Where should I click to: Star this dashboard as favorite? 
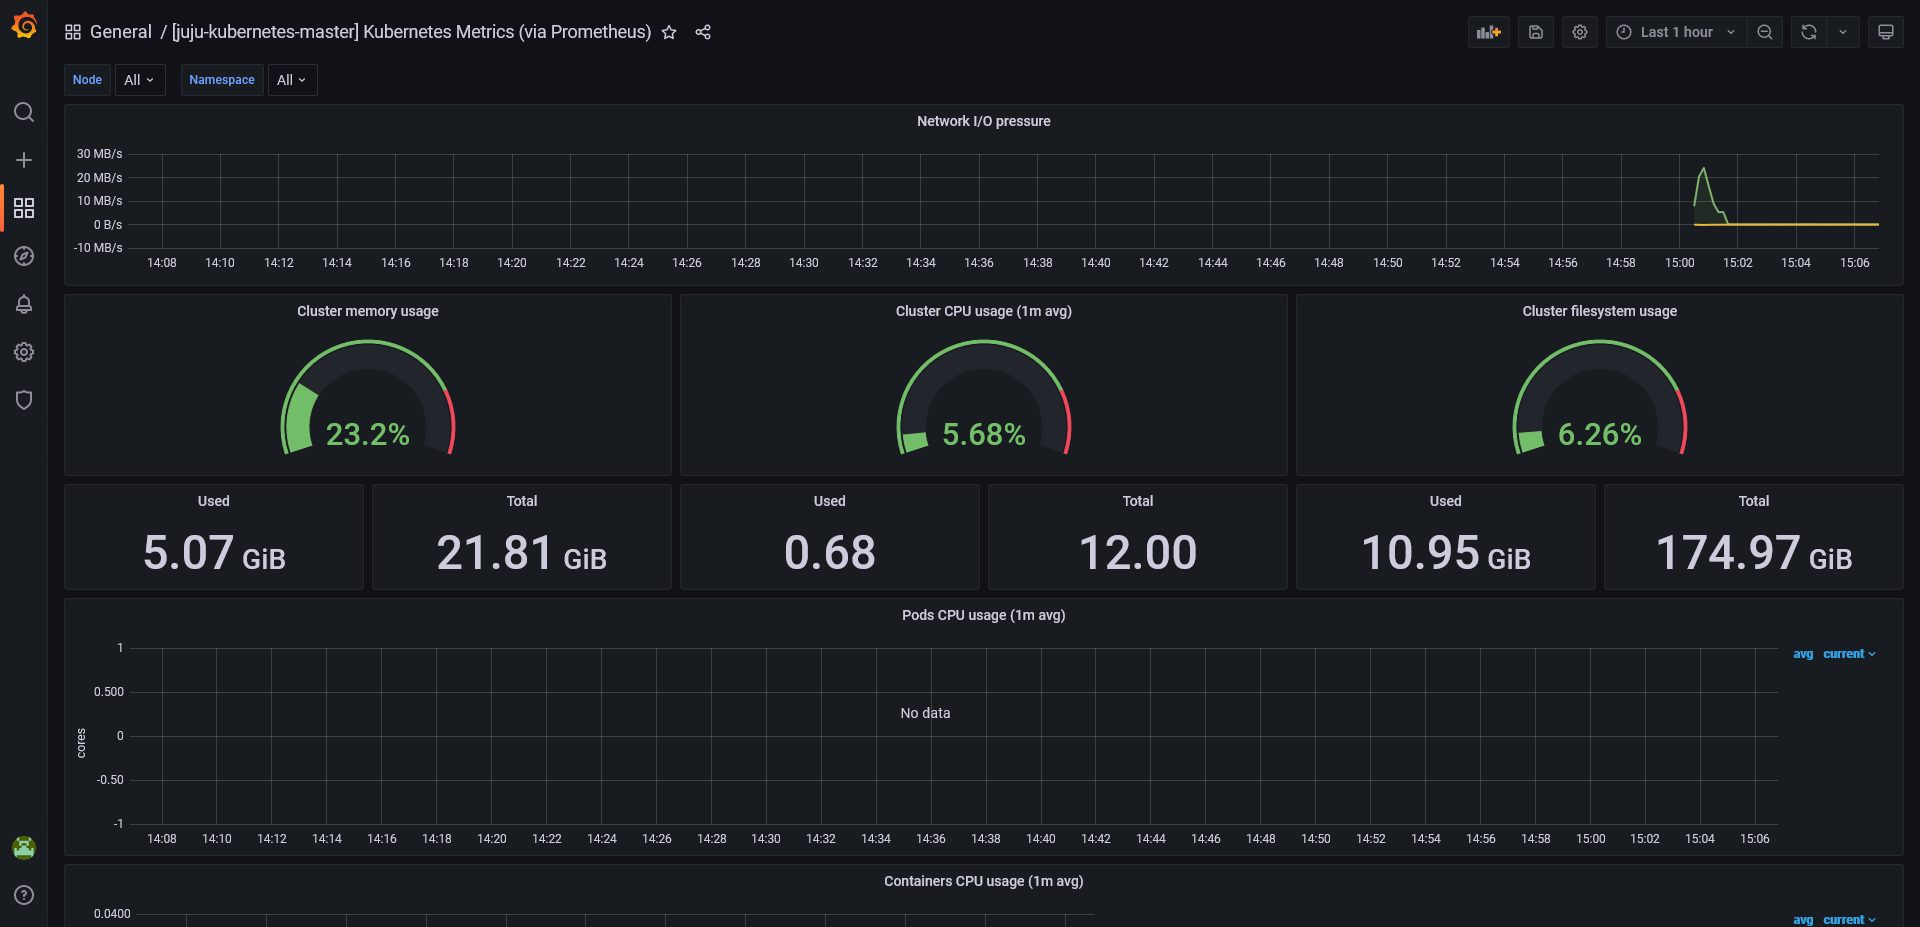click(669, 31)
